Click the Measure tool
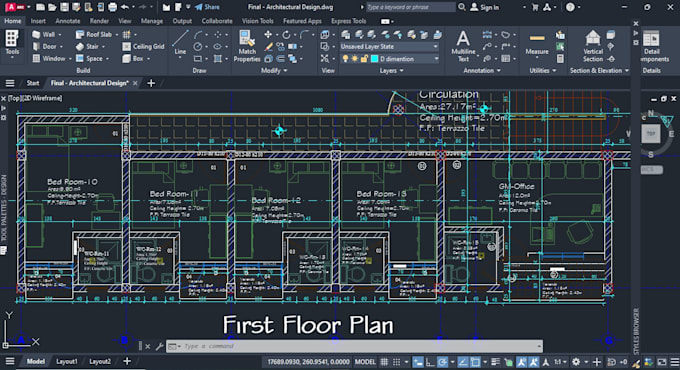Screen dimensions: 680x370 [537, 44]
